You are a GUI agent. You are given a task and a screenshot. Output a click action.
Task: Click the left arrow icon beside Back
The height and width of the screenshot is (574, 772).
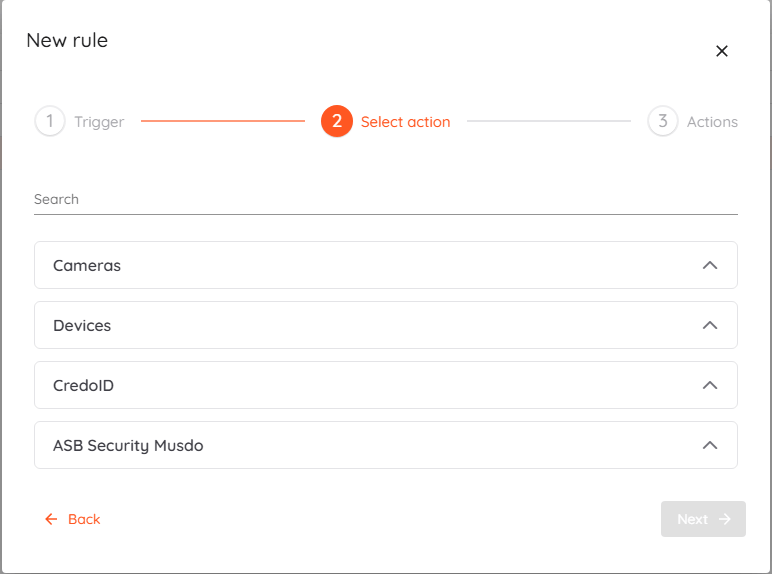coord(51,519)
